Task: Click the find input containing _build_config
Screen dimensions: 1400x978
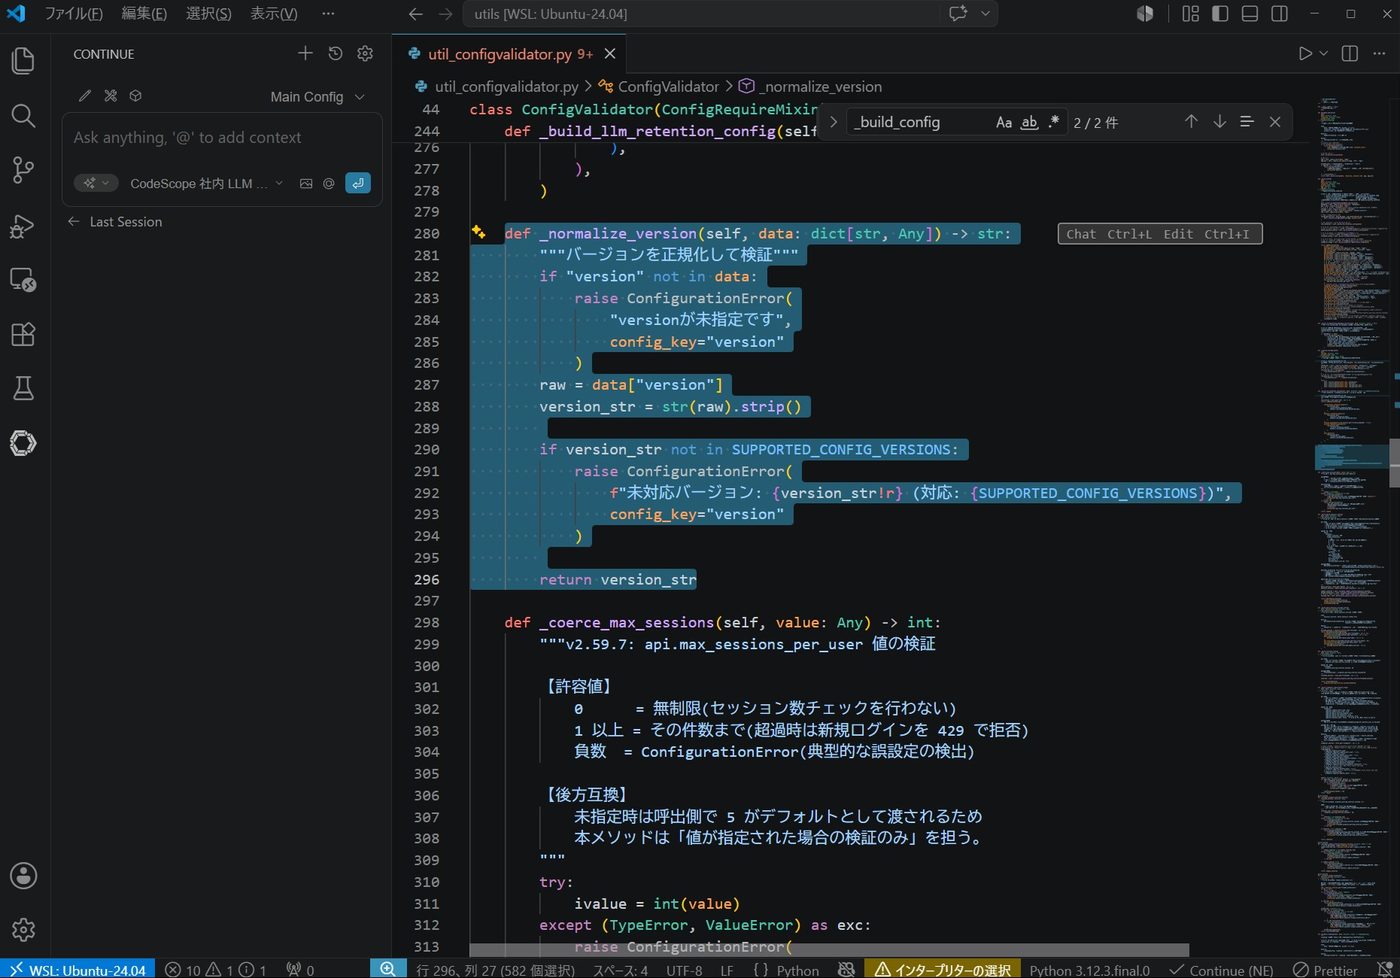Action: coord(918,122)
